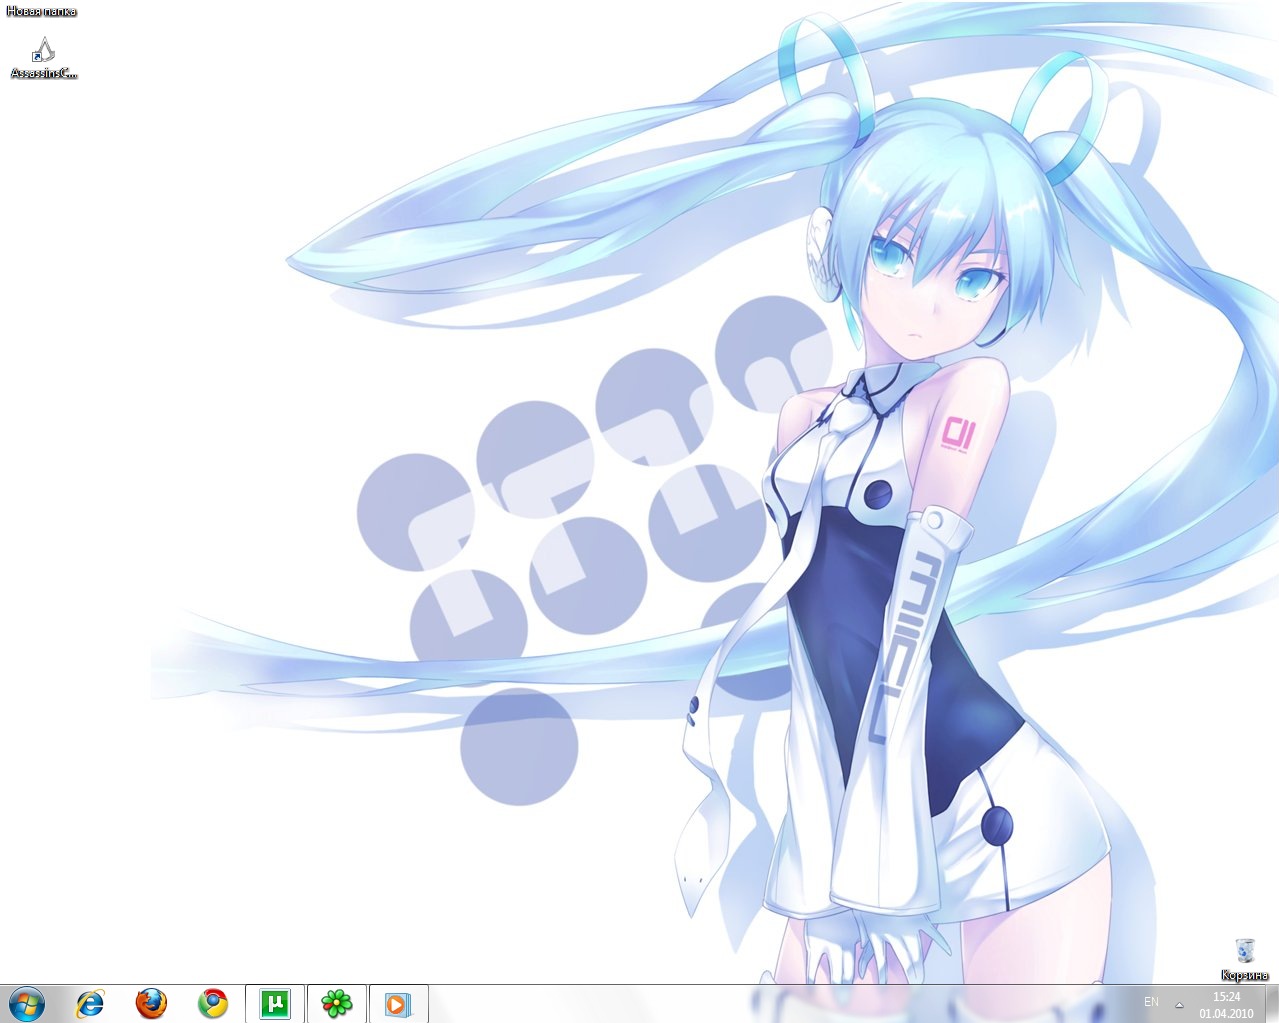The height and width of the screenshot is (1023, 1279).
Task: Open Mozilla Firefox from the taskbar
Action: tap(151, 1003)
